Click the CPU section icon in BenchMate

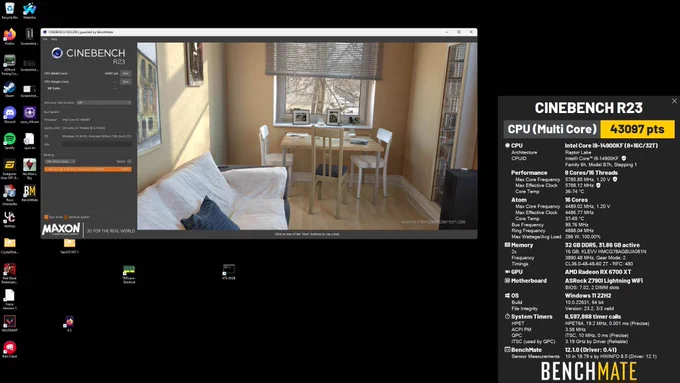click(507, 146)
